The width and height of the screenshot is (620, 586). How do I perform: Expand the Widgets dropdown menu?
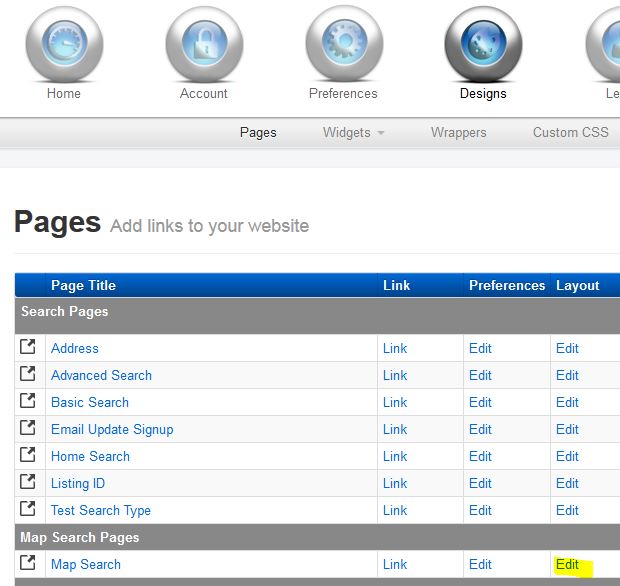pyautogui.click(x=353, y=132)
